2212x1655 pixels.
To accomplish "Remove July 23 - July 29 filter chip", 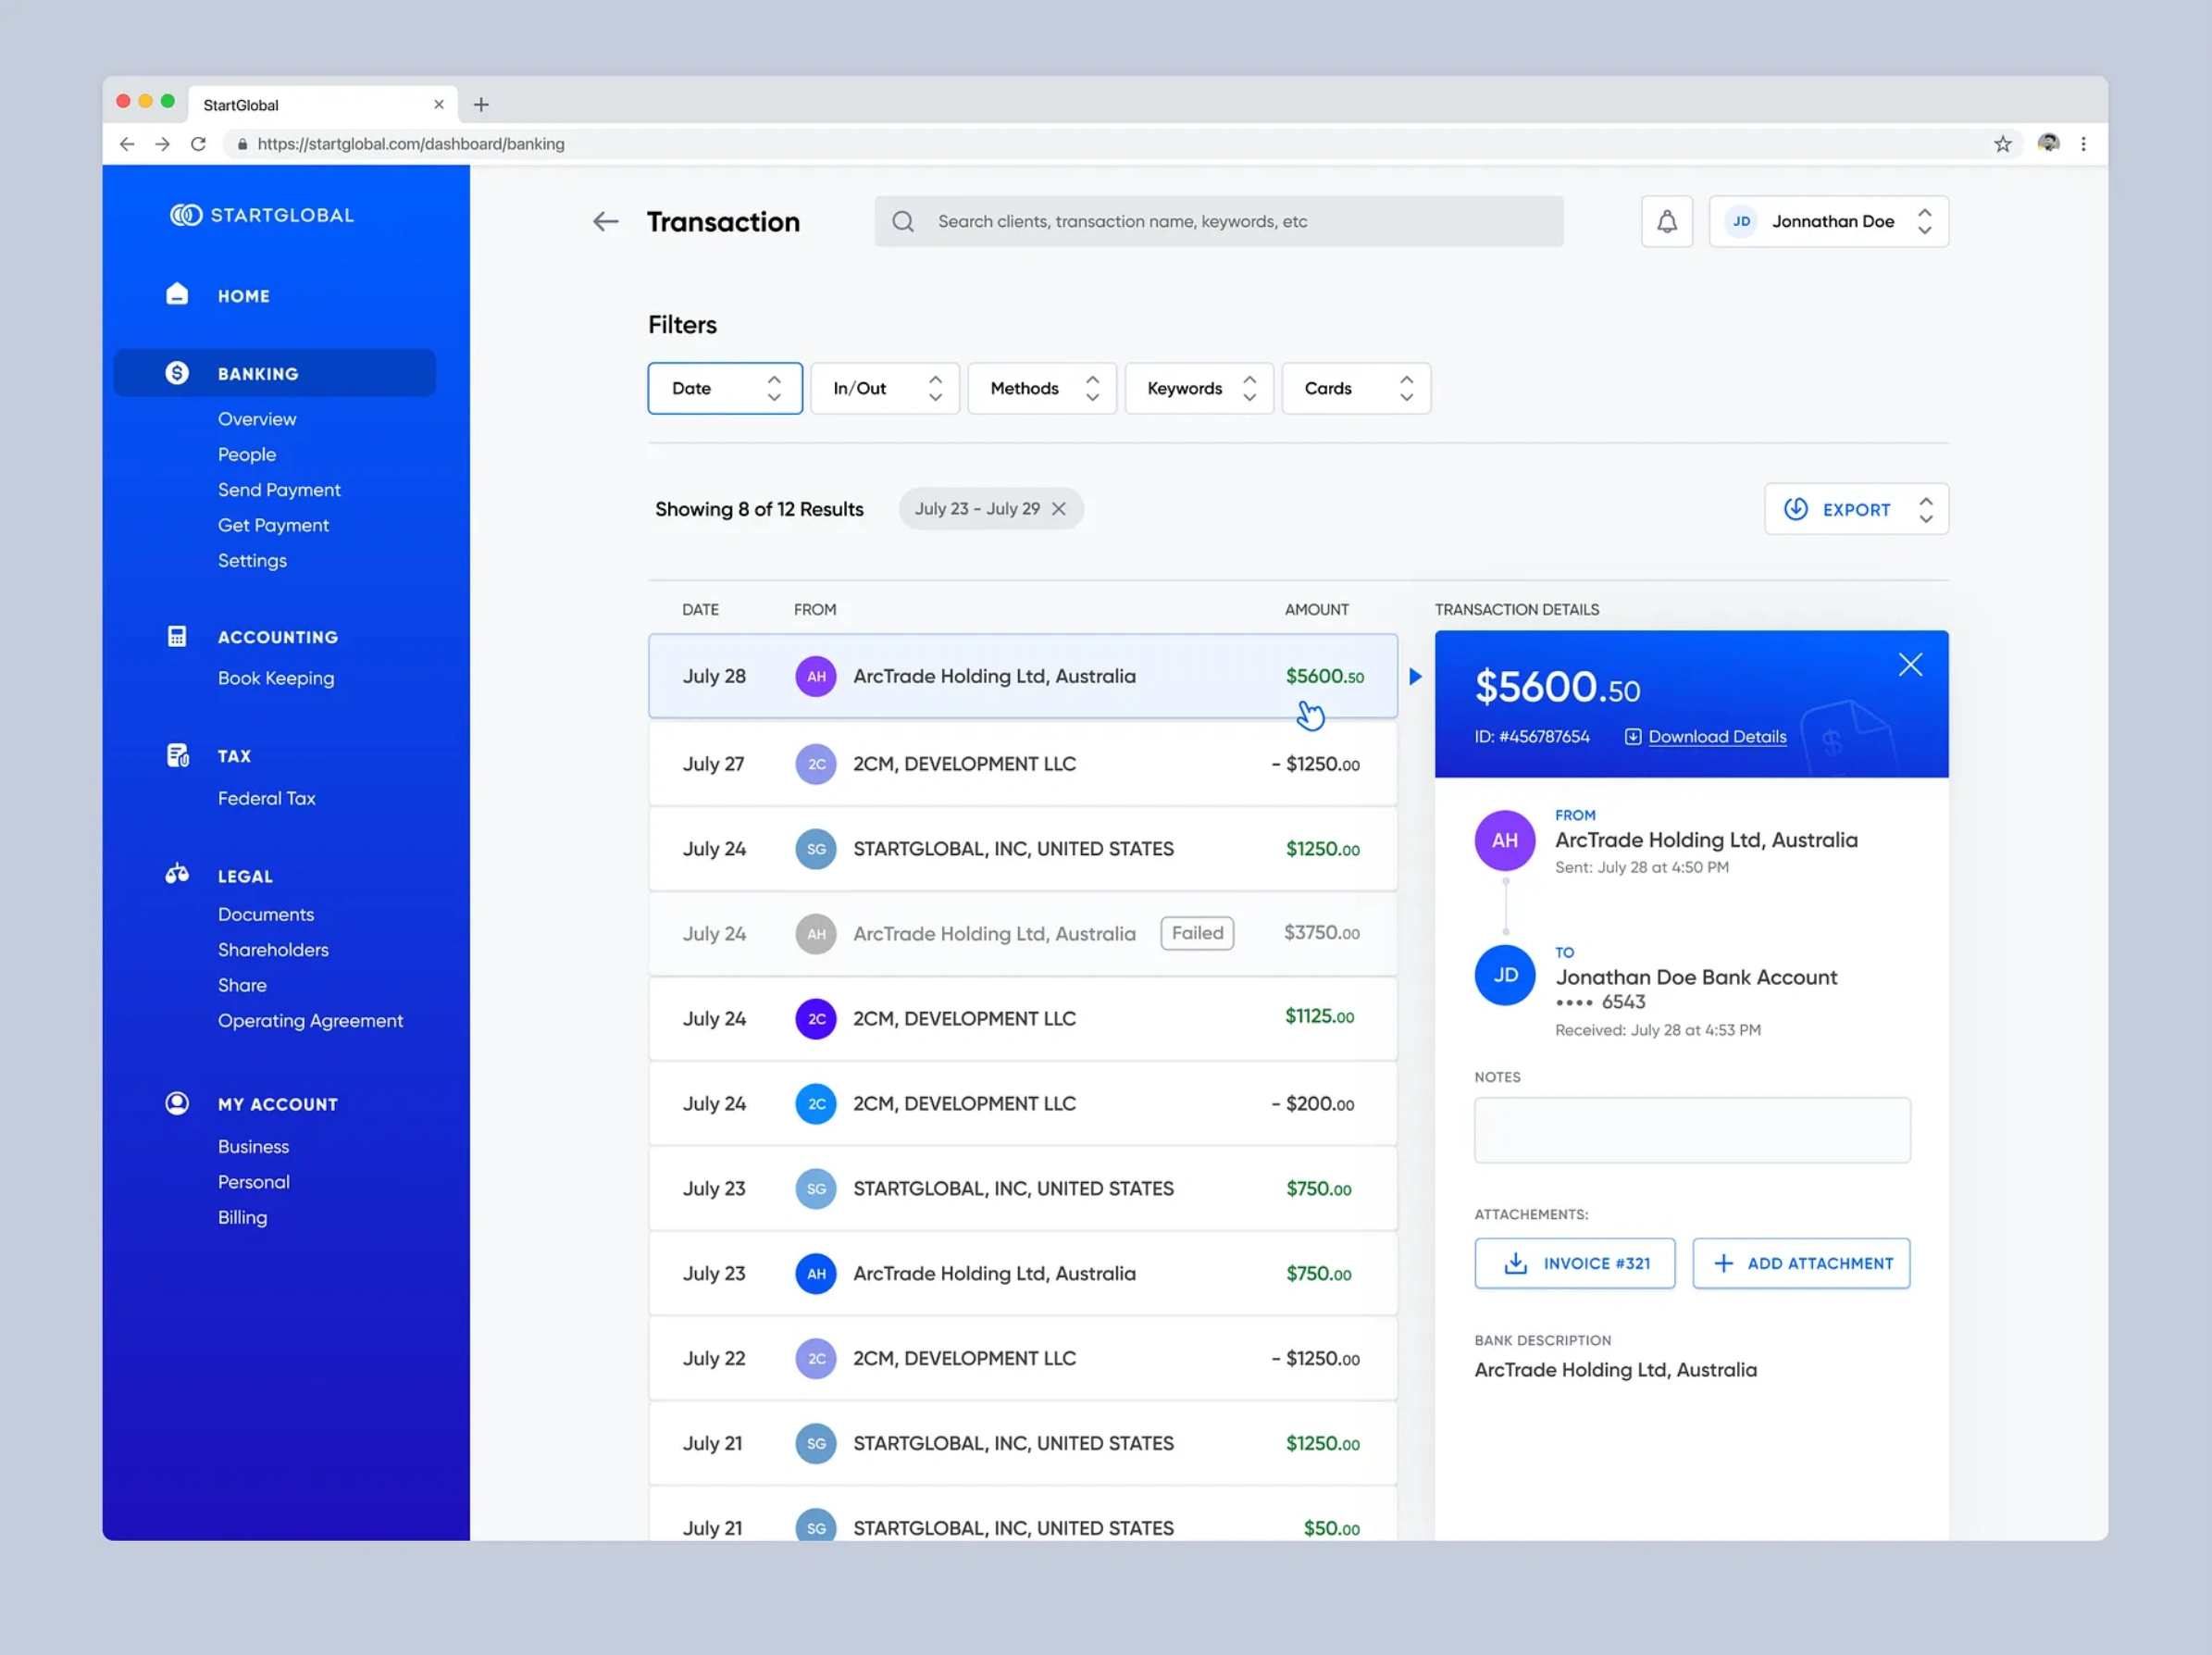I will click(x=1059, y=509).
